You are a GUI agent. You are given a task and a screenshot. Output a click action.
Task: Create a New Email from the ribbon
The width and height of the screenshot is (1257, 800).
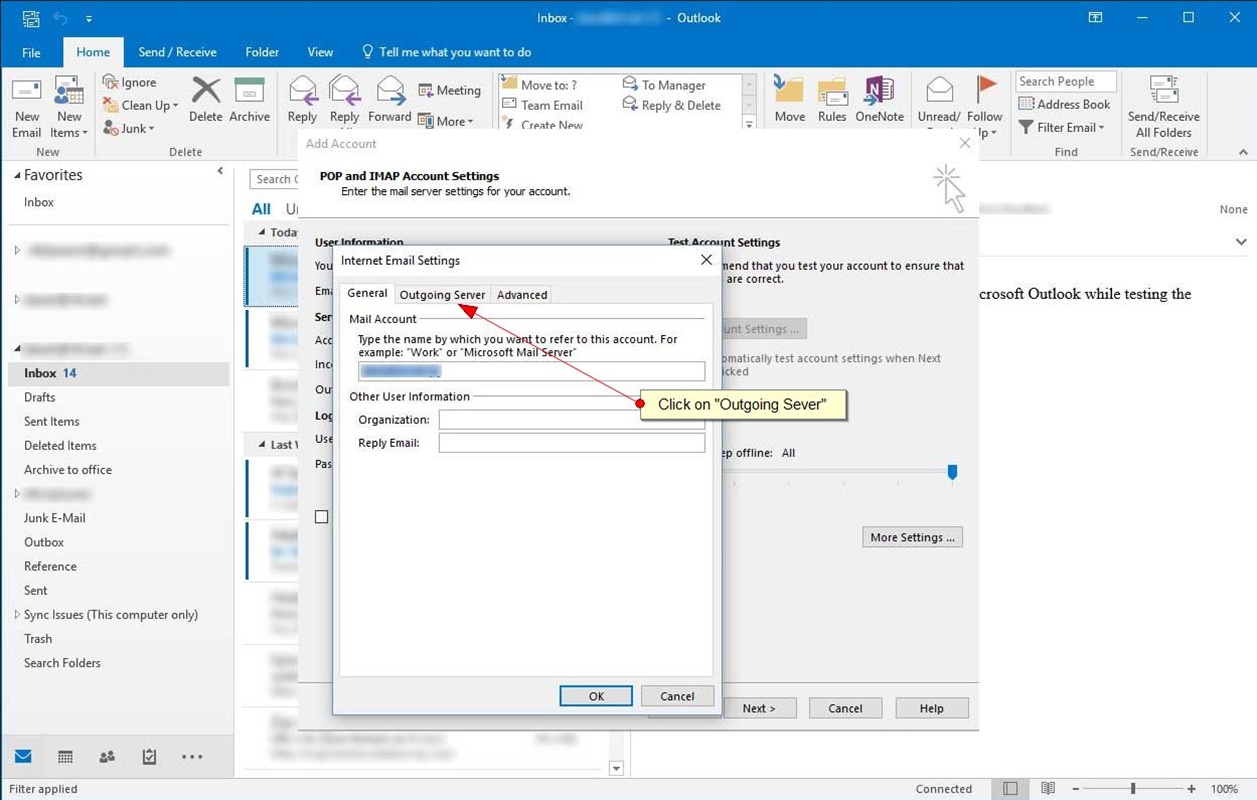[x=27, y=108]
